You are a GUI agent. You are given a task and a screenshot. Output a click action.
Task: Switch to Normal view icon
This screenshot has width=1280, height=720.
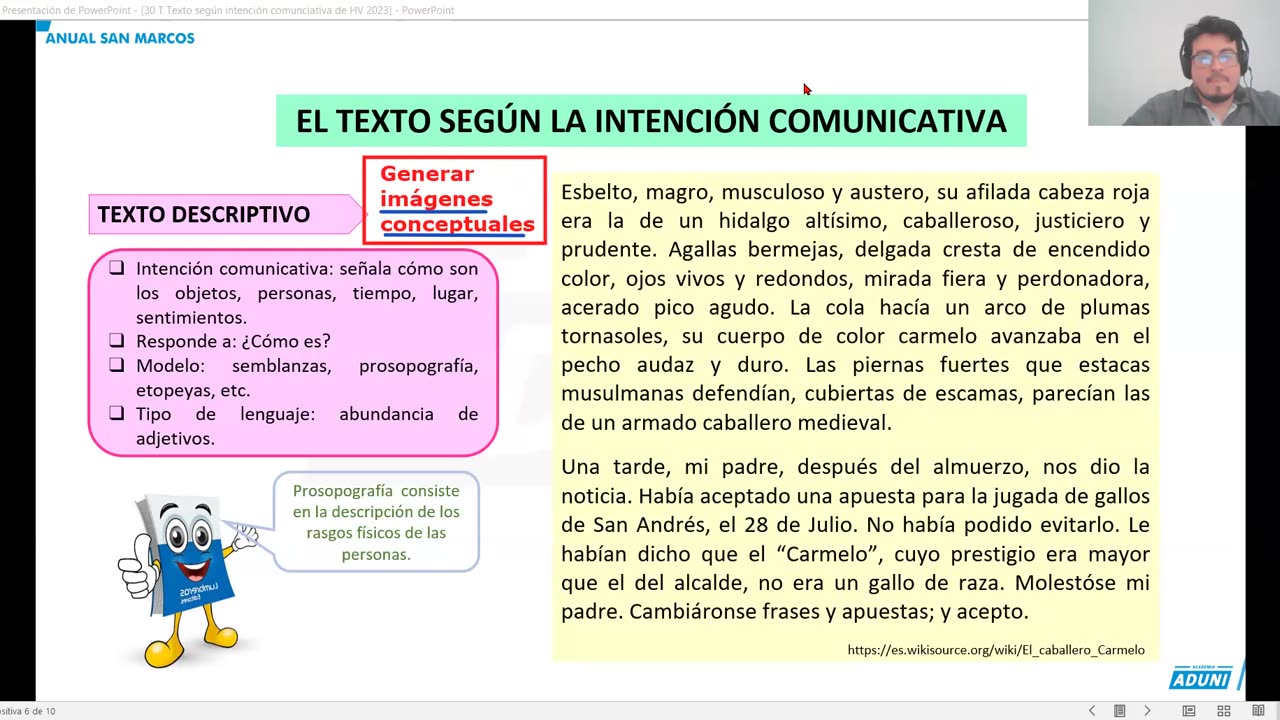click(1189, 711)
